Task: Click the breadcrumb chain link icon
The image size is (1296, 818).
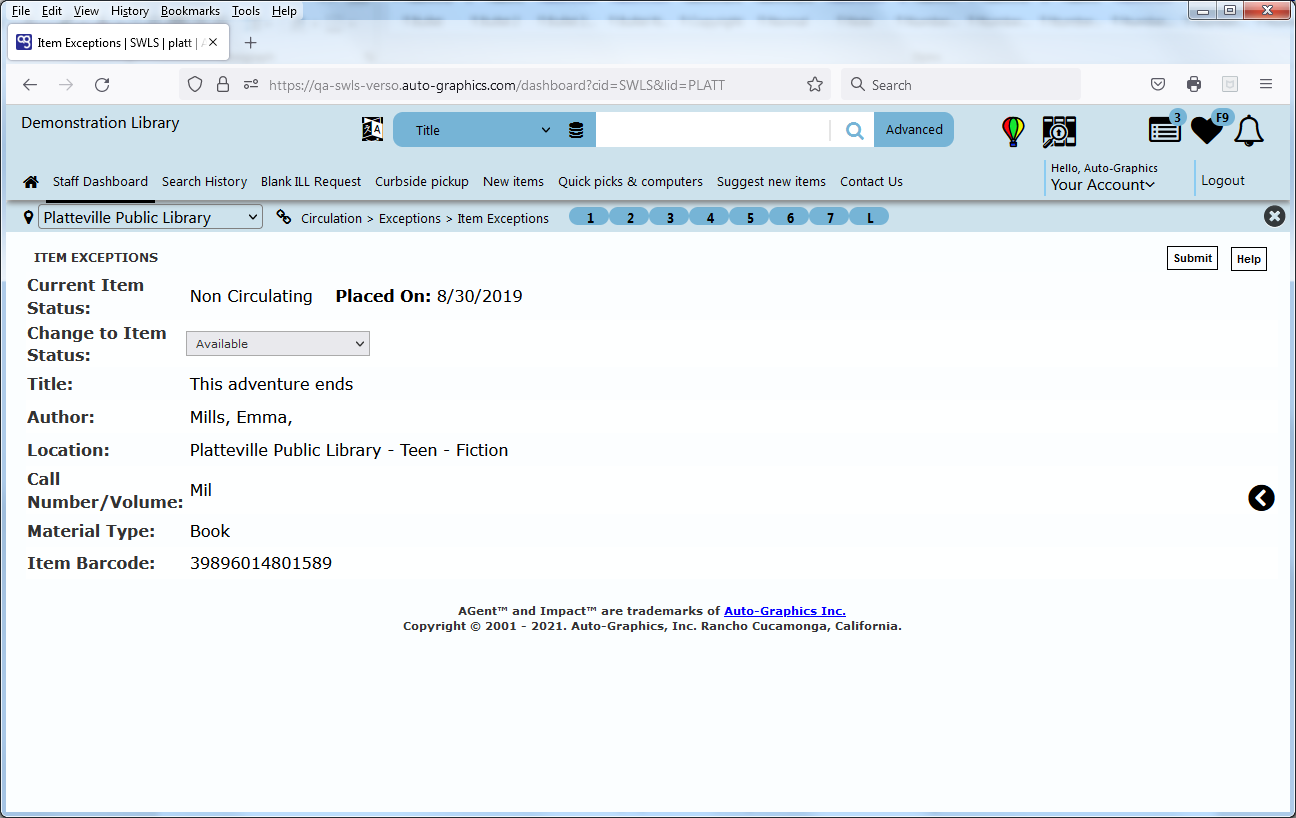Action: (284, 217)
